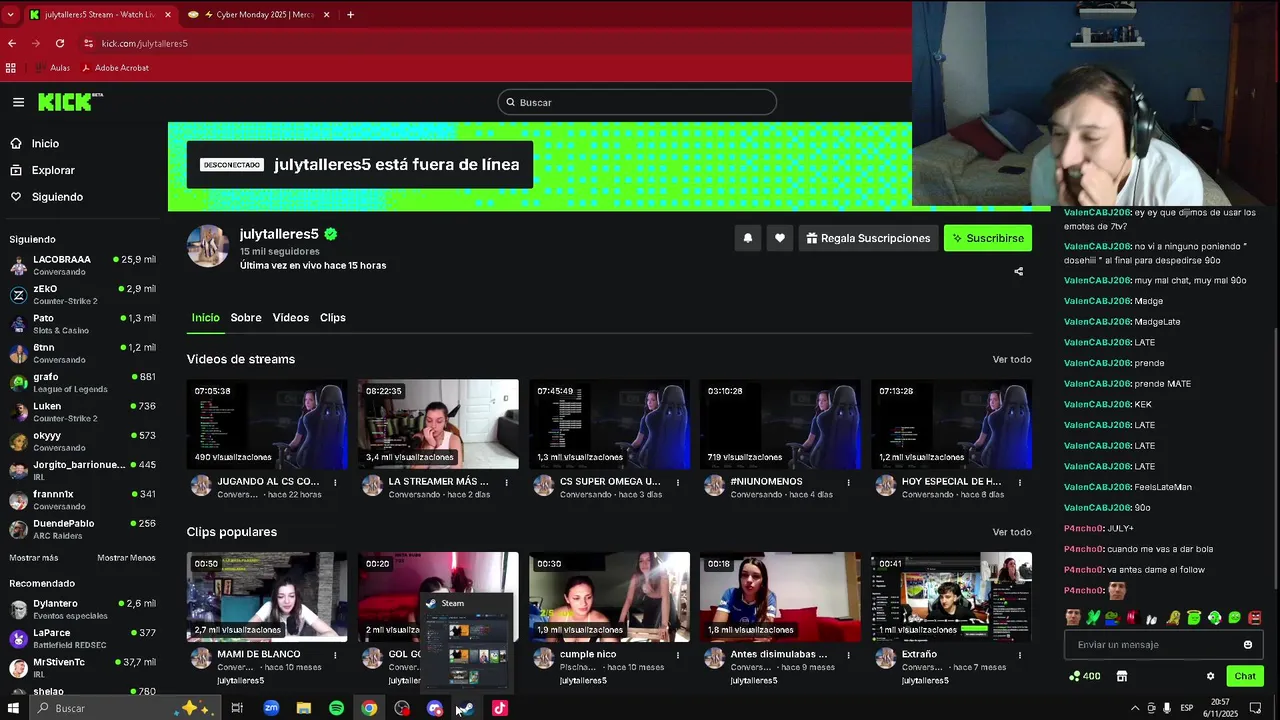
Task: Open Adobe Acrobat bookmark
Action: click(x=116, y=68)
